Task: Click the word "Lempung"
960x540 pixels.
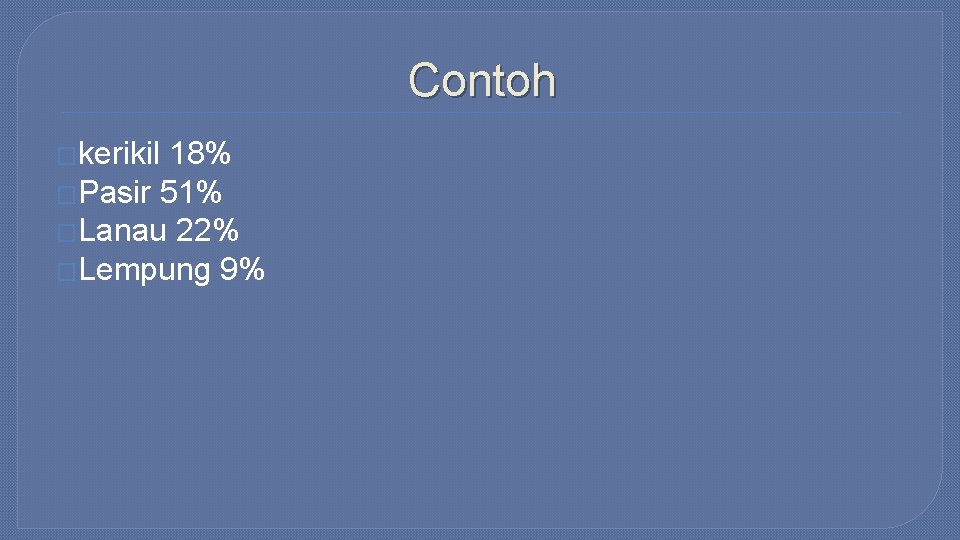Action: point(144,270)
